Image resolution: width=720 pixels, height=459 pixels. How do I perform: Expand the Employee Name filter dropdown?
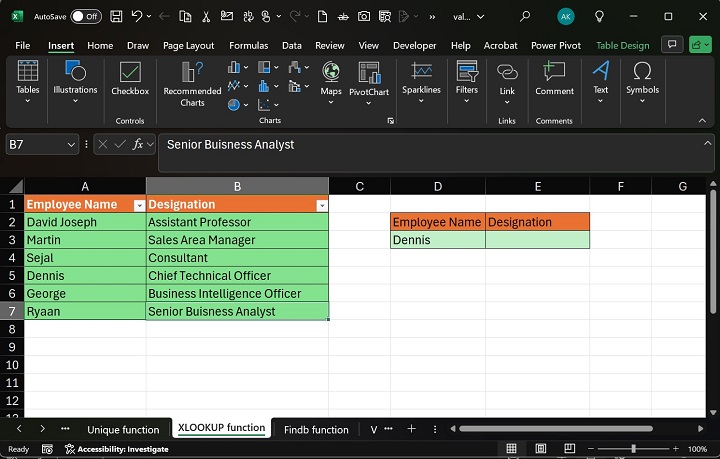click(137, 205)
